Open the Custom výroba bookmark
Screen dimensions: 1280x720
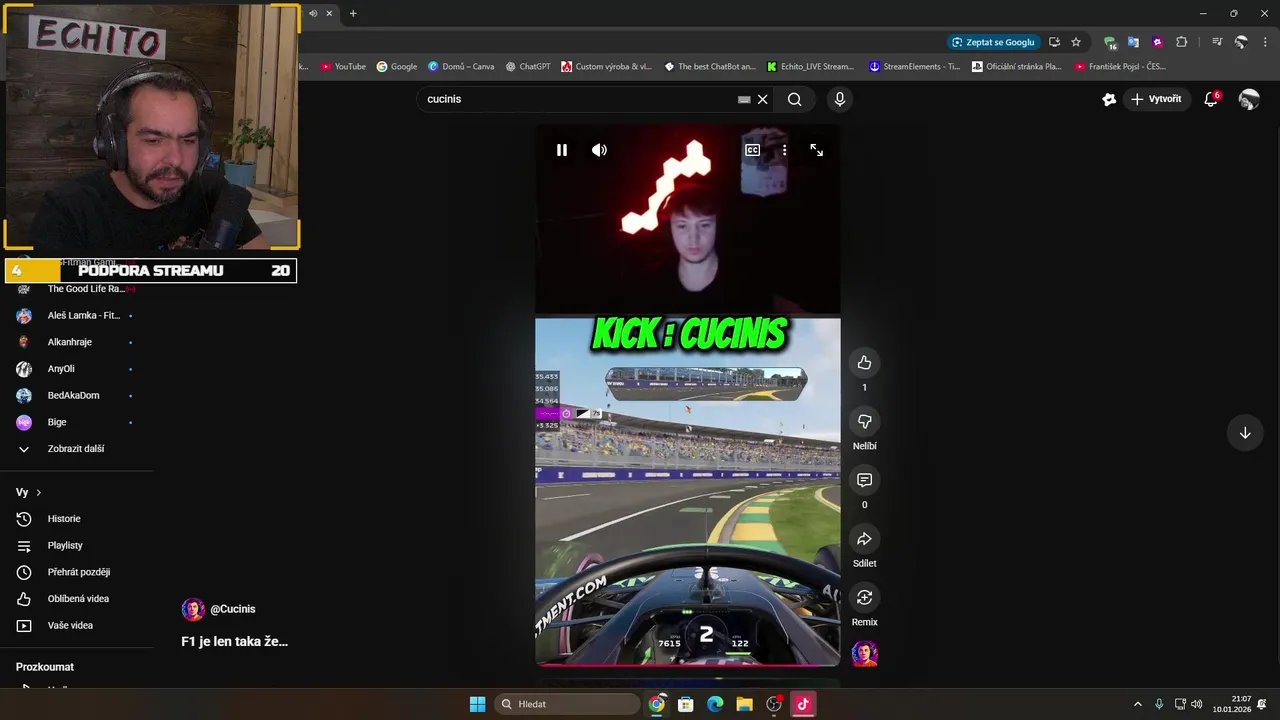tap(606, 67)
